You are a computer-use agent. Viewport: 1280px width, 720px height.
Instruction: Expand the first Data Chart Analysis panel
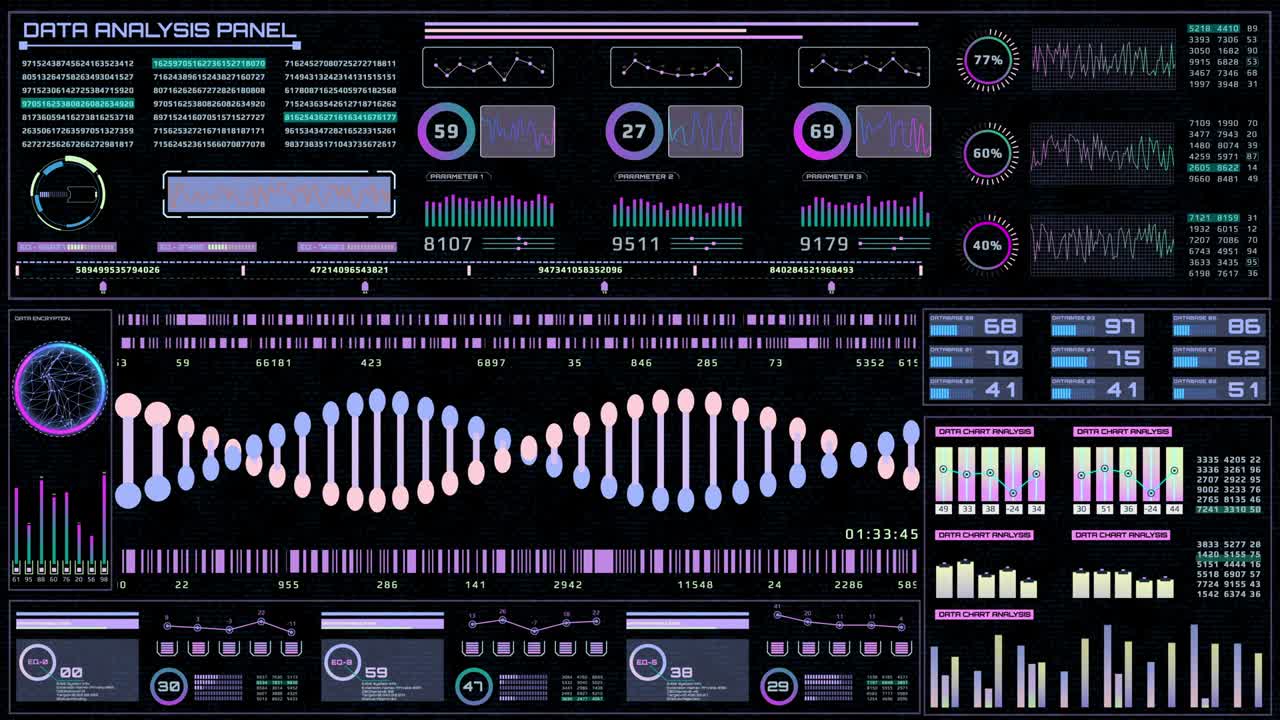click(x=985, y=432)
